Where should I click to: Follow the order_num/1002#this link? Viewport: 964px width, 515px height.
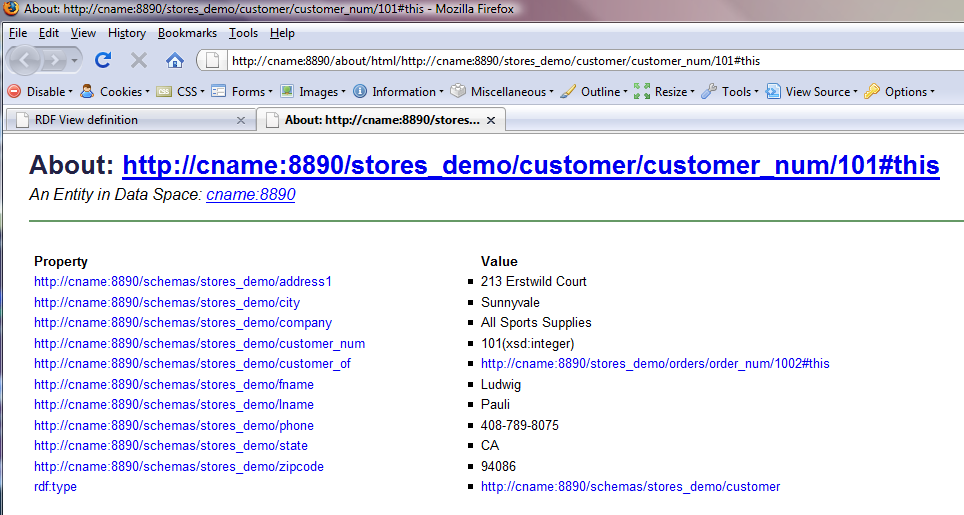655,364
